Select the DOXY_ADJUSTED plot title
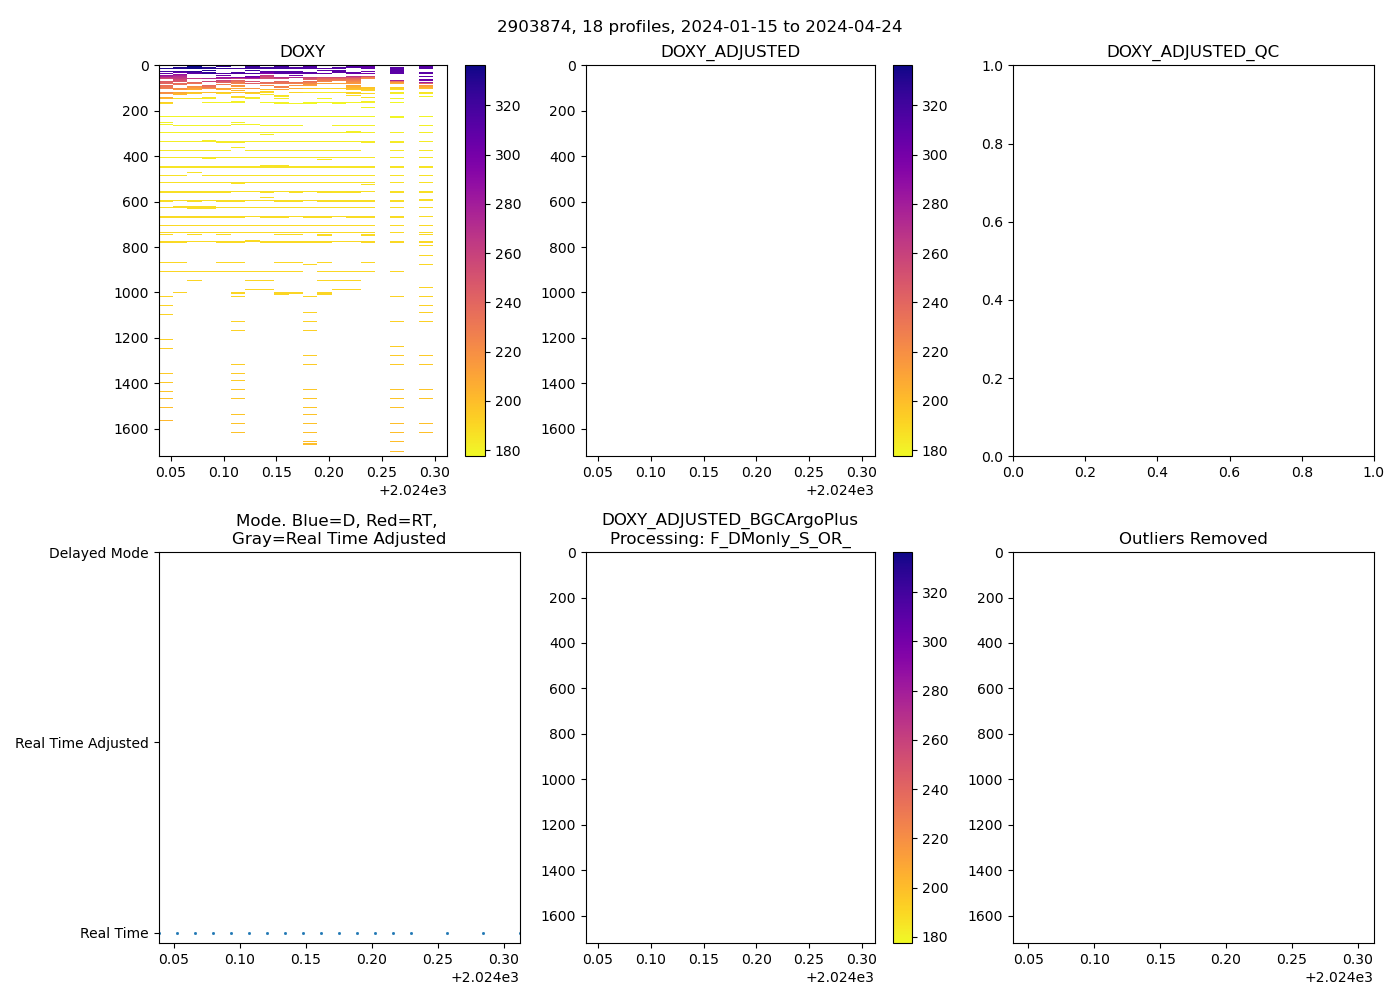 (730, 52)
